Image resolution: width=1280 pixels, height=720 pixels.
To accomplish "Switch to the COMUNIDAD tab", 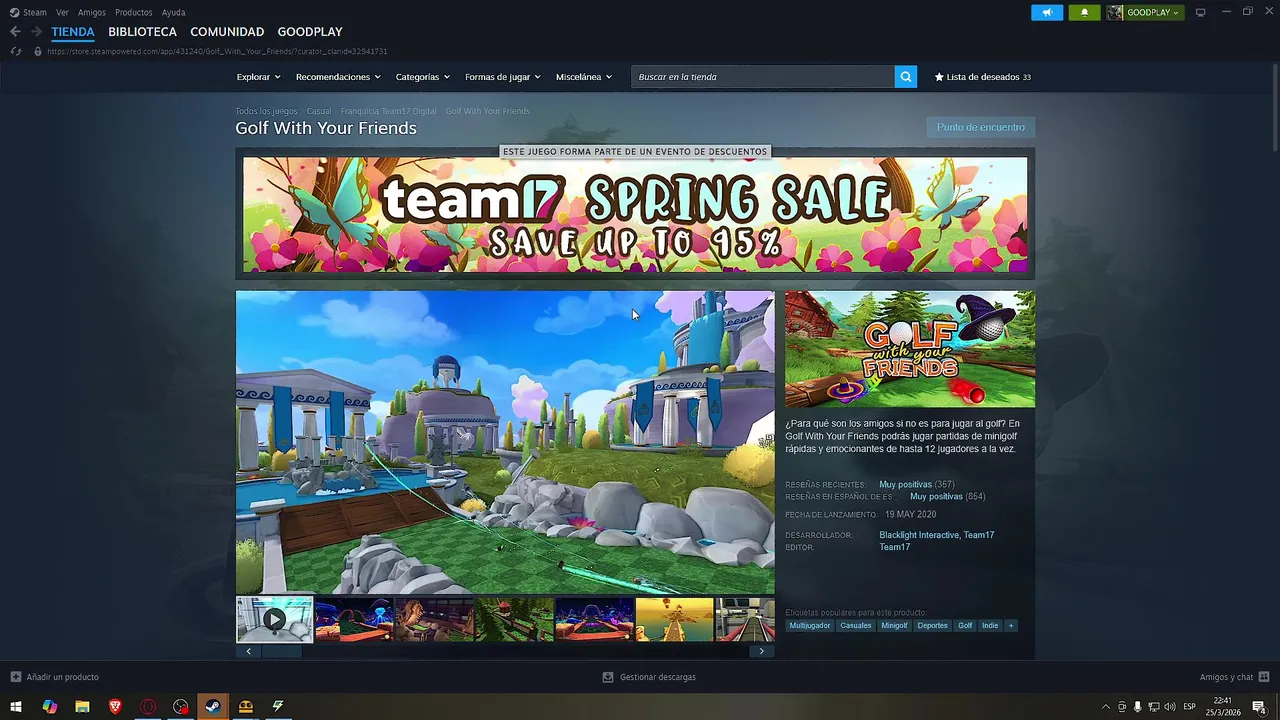I will [227, 32].
